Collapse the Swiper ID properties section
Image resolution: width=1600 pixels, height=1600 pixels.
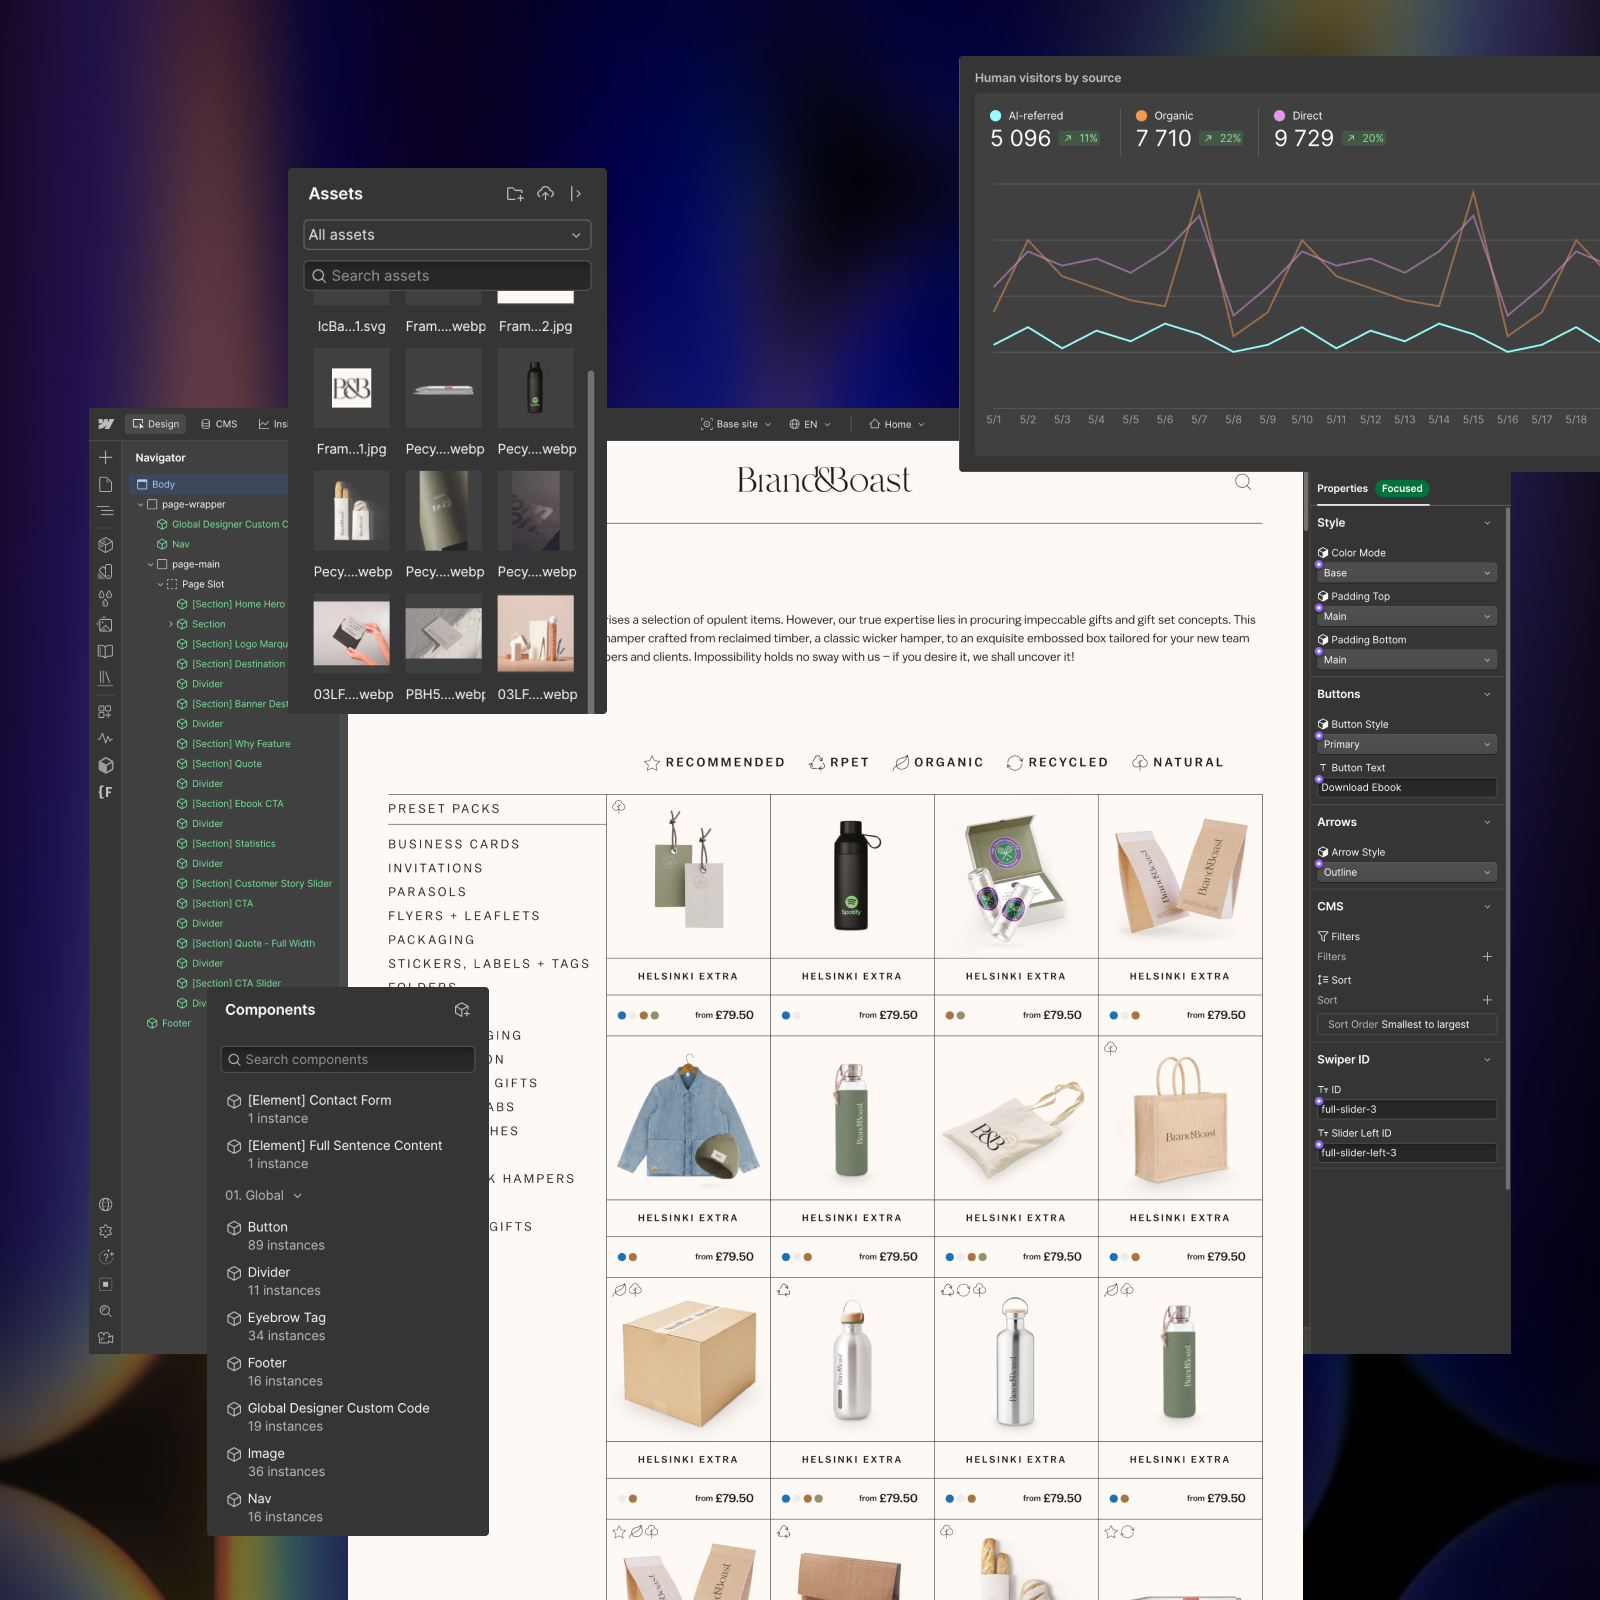tap(1487, 1060)
